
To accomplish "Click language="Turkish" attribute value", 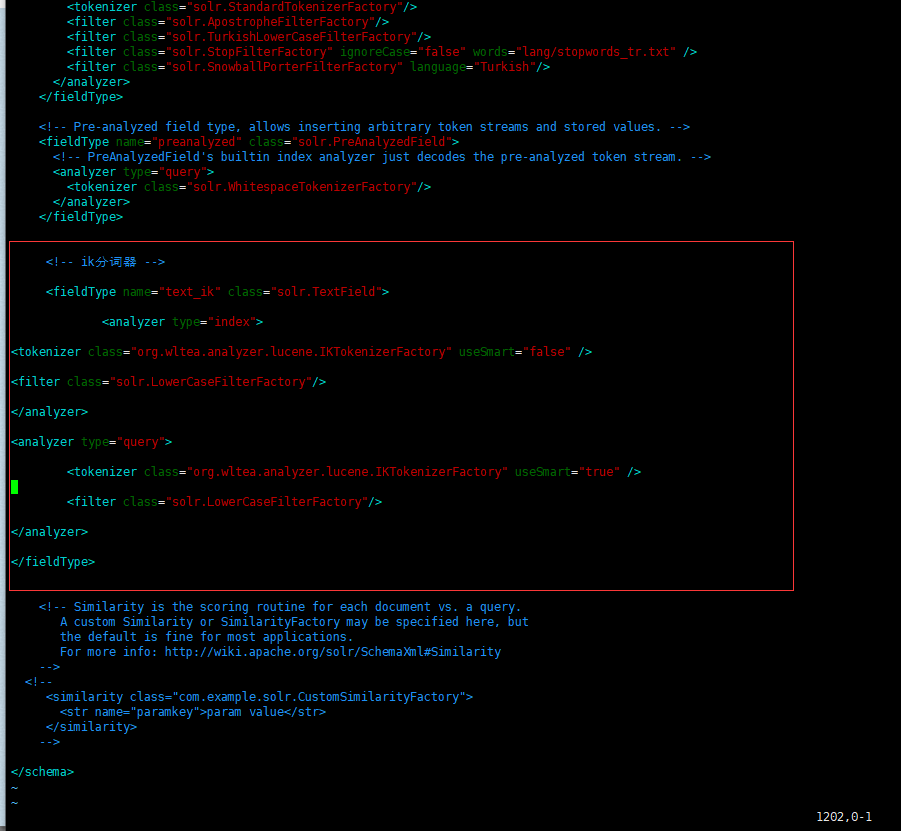I will (505, 67).
